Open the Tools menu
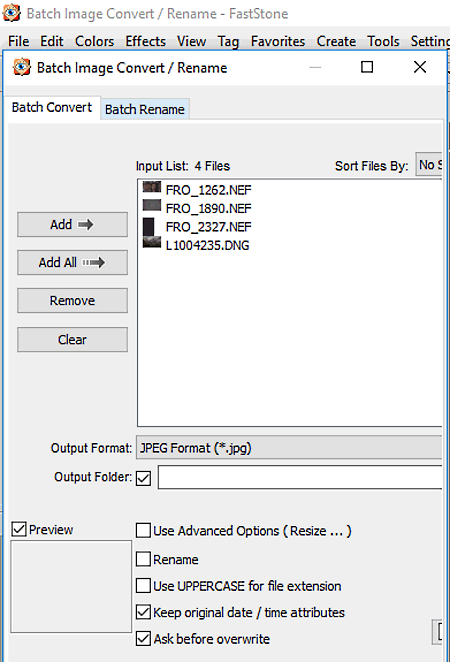 [383, 41]
